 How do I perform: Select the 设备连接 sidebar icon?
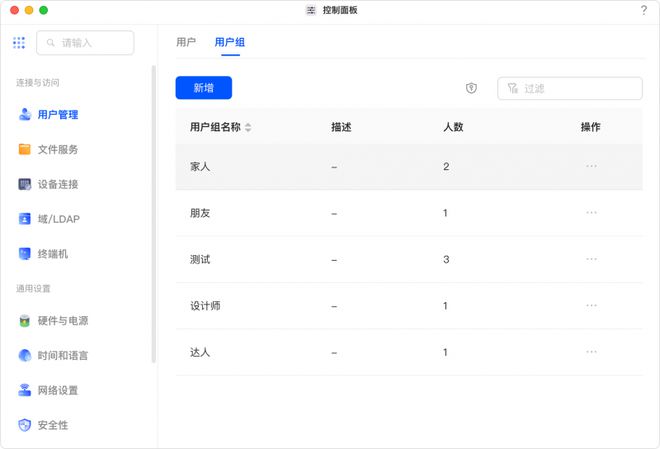coord(25,185)
